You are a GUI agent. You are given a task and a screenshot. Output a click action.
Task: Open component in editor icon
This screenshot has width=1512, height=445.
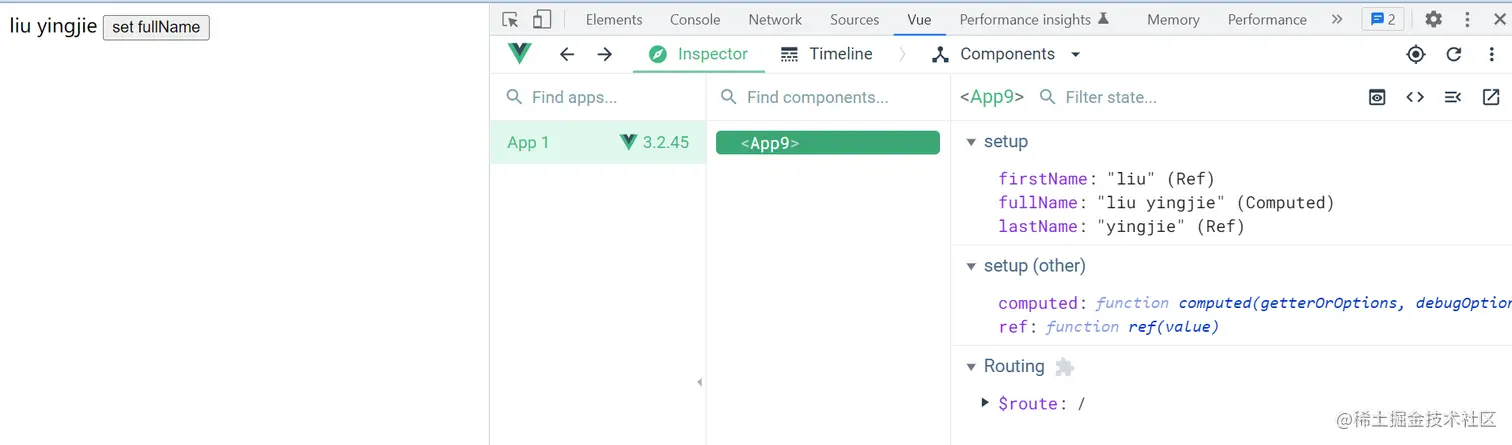click(x=1491, y=97)
